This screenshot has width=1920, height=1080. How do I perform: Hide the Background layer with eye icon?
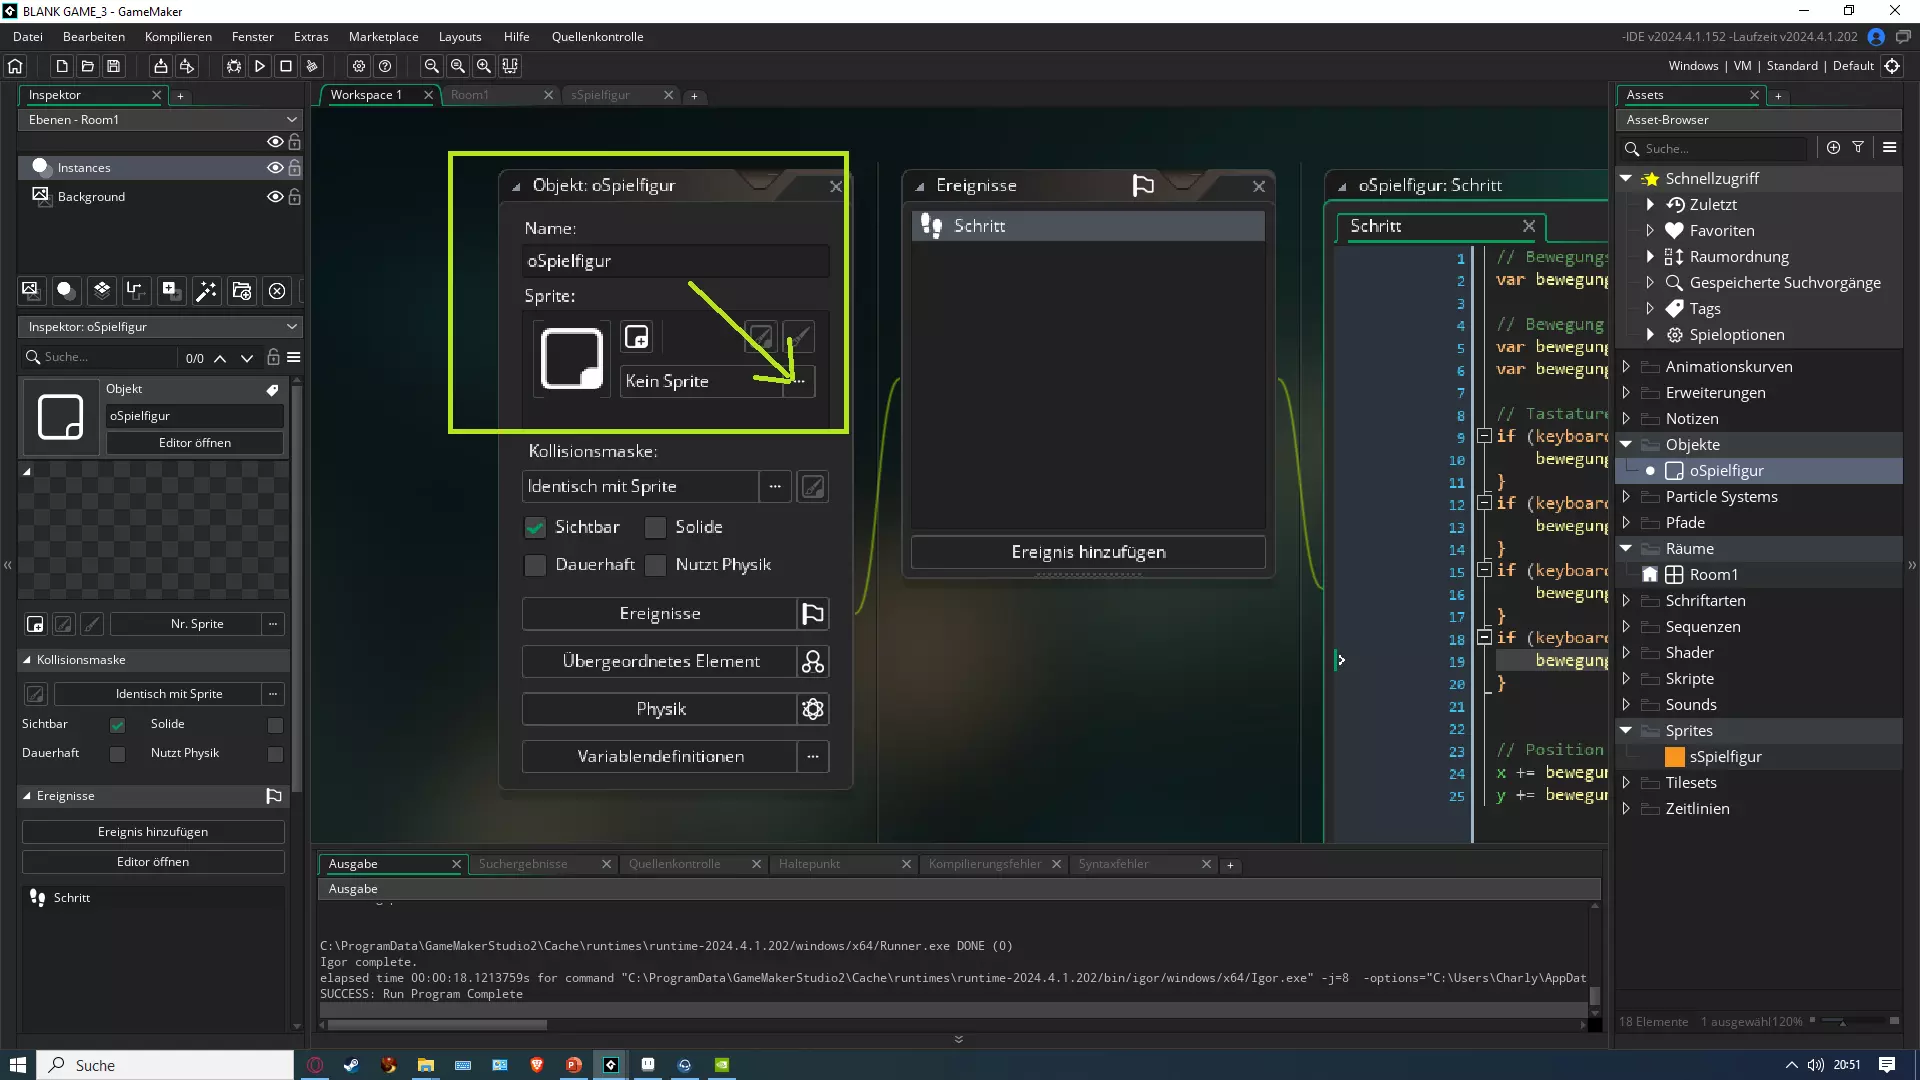[x=275, y=197]
